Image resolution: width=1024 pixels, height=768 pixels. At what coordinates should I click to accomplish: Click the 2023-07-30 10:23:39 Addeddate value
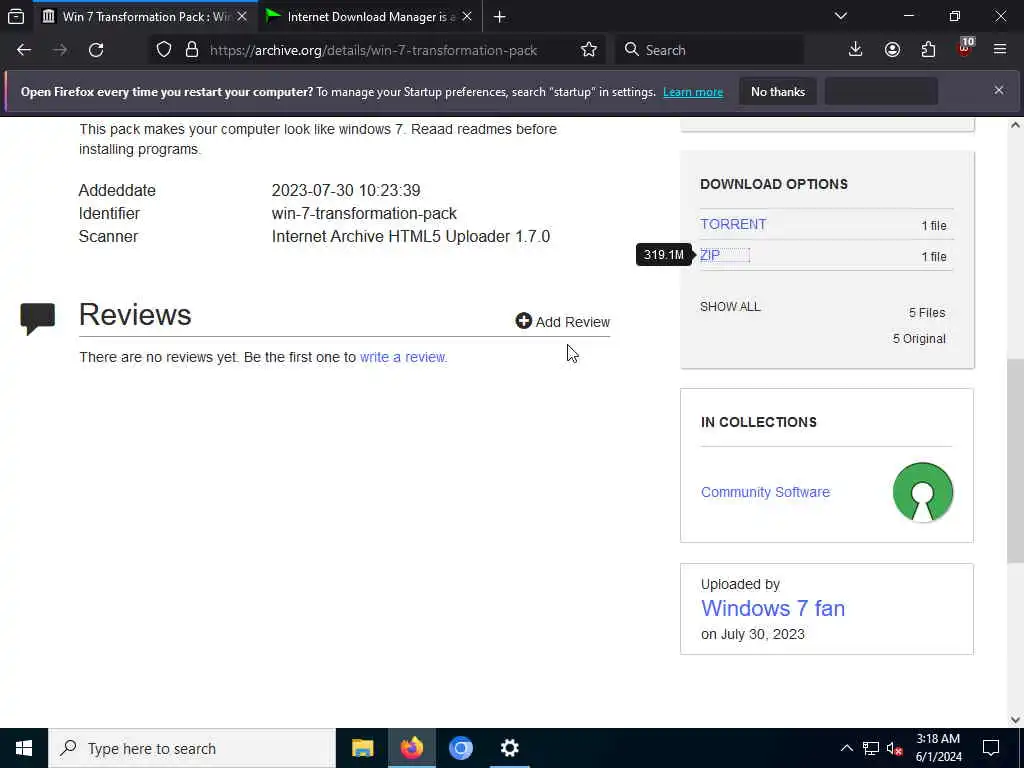(345, 191)
